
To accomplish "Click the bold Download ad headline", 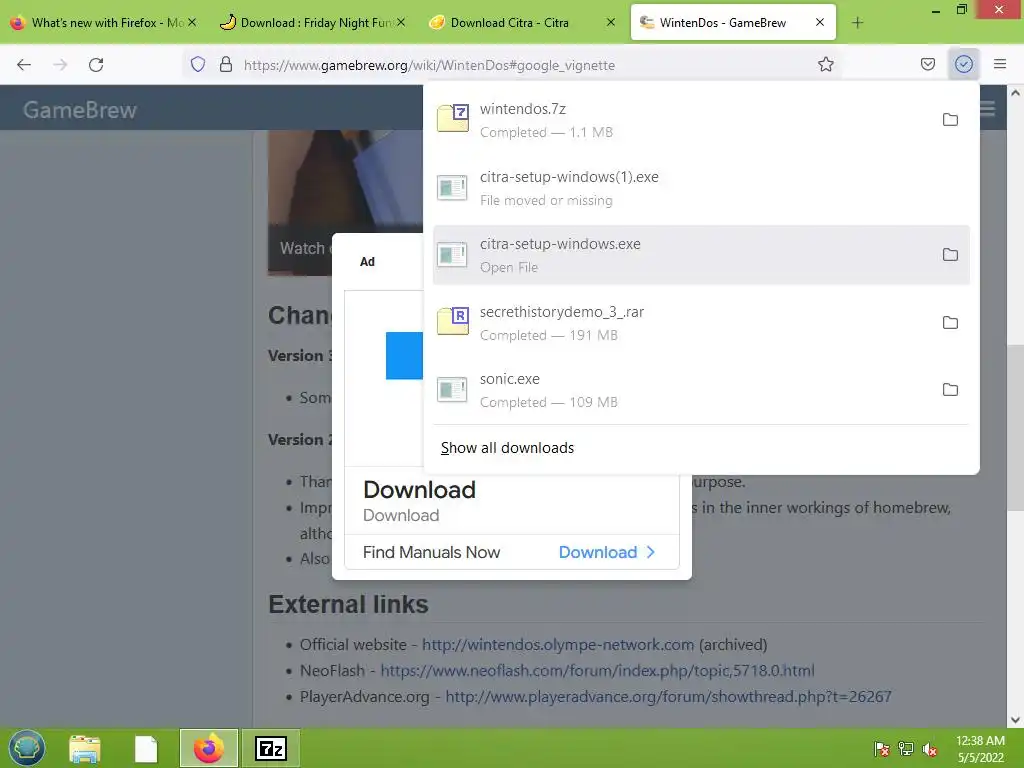I will pos(419,490).
